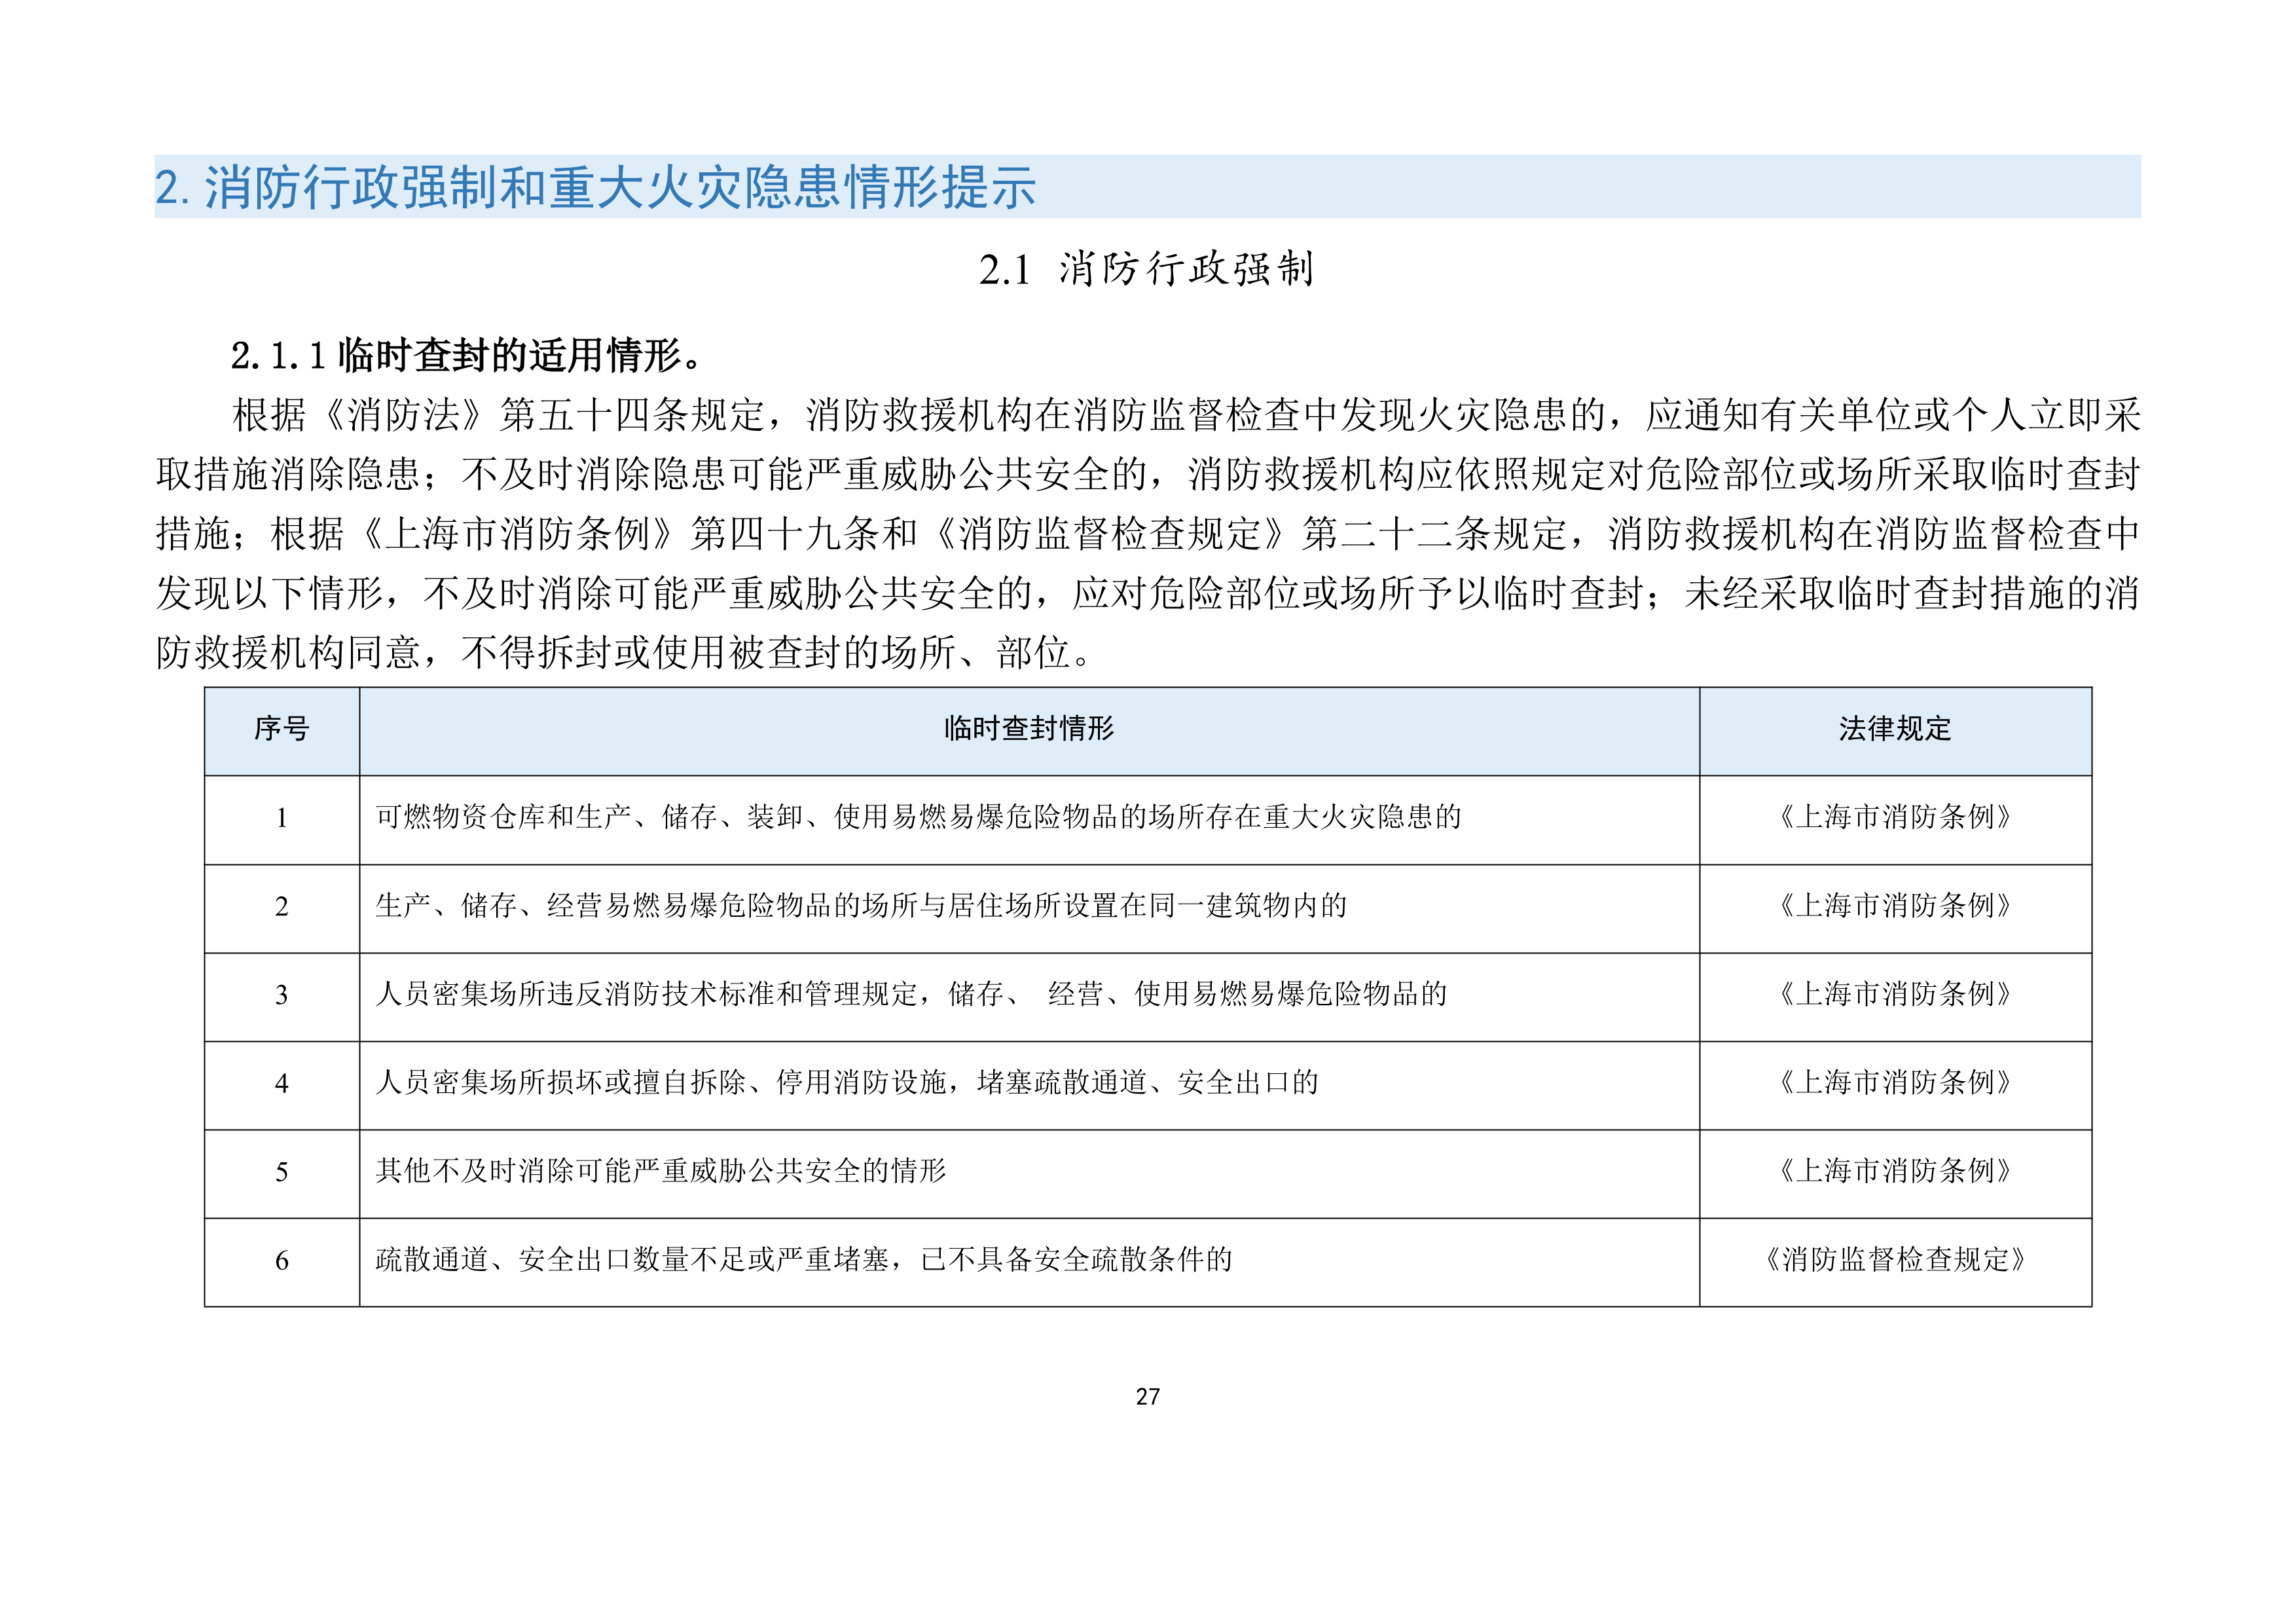Select row number 4 in the table
This screenshot has height=1624, width=2296.
pos(282,1084)
